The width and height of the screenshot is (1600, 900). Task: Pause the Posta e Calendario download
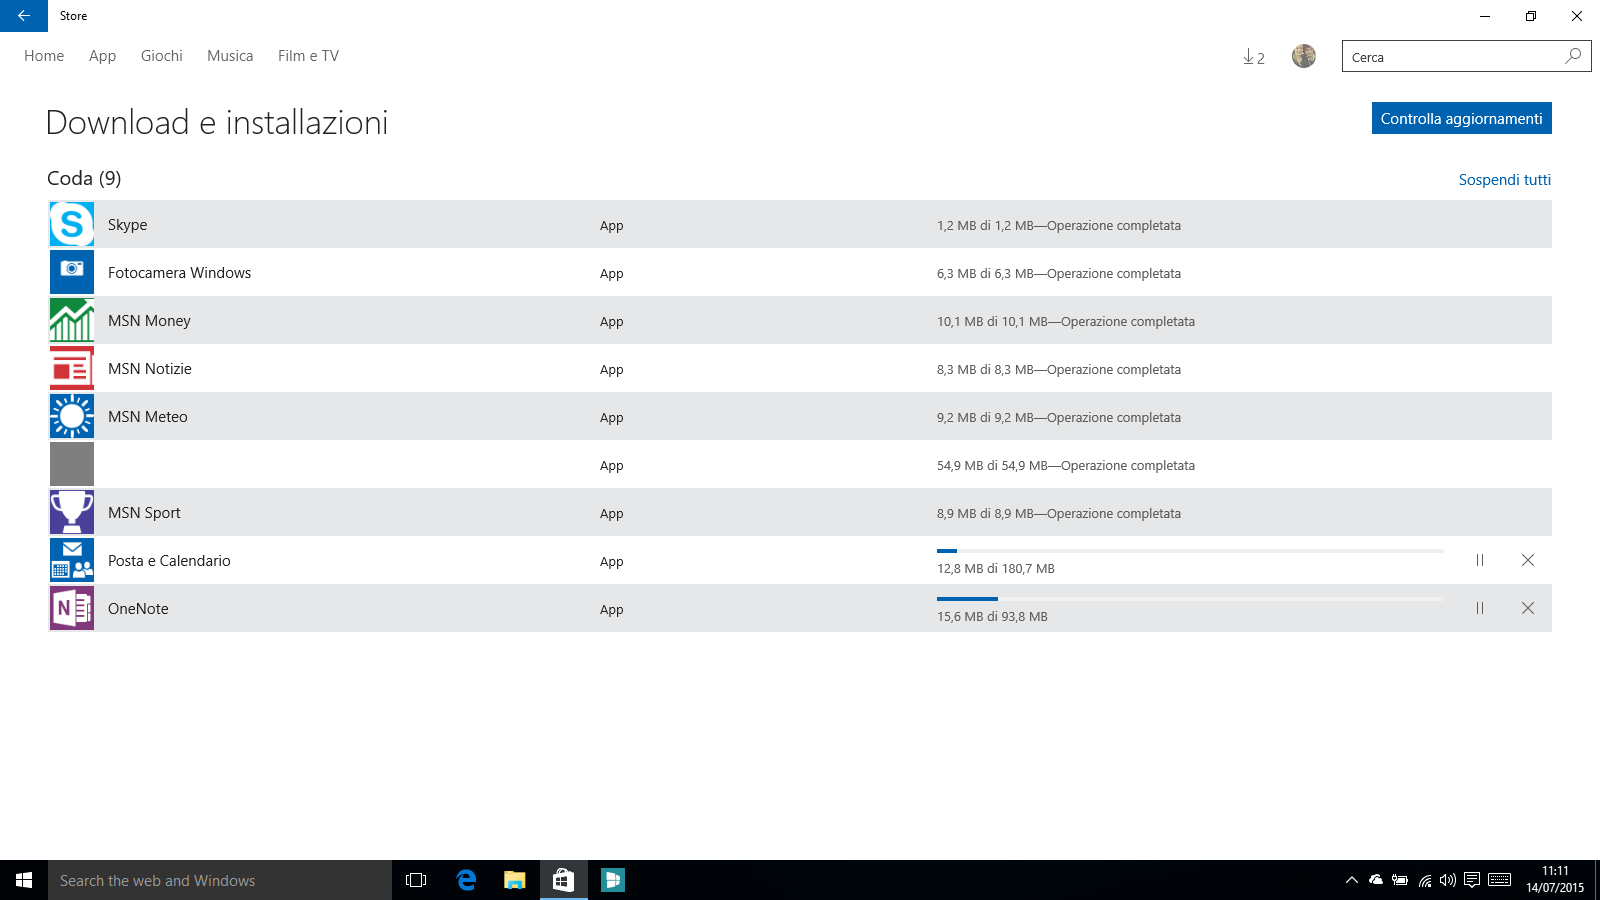pos(1480,560)
